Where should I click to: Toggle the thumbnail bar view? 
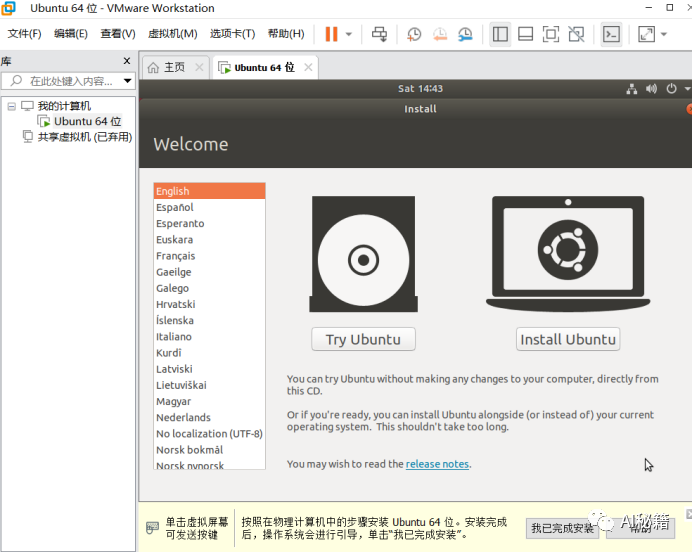click(x=525, y=34)
